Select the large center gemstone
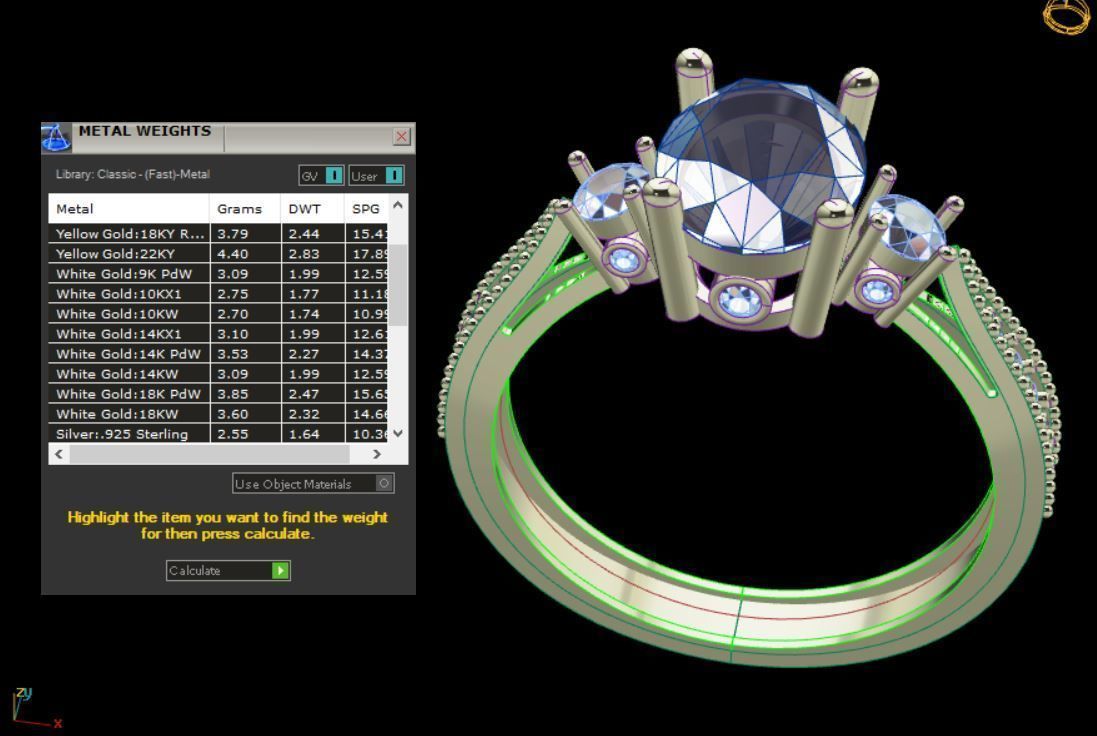The image size is (1097, 736). click(x=763, y=164)
